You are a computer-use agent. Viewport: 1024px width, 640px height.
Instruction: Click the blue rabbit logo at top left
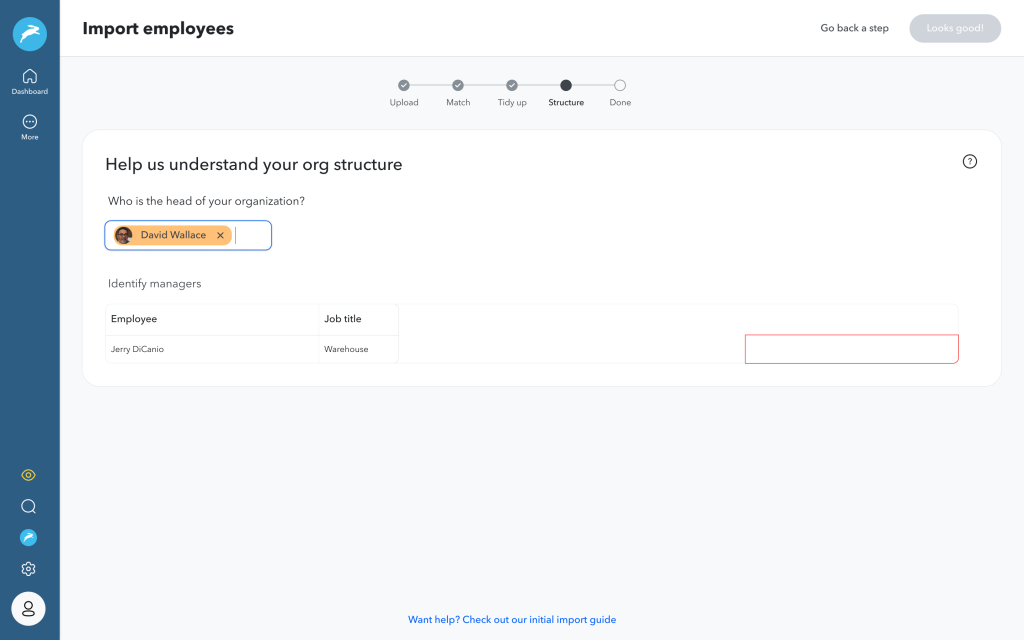(x=29, y=33)
